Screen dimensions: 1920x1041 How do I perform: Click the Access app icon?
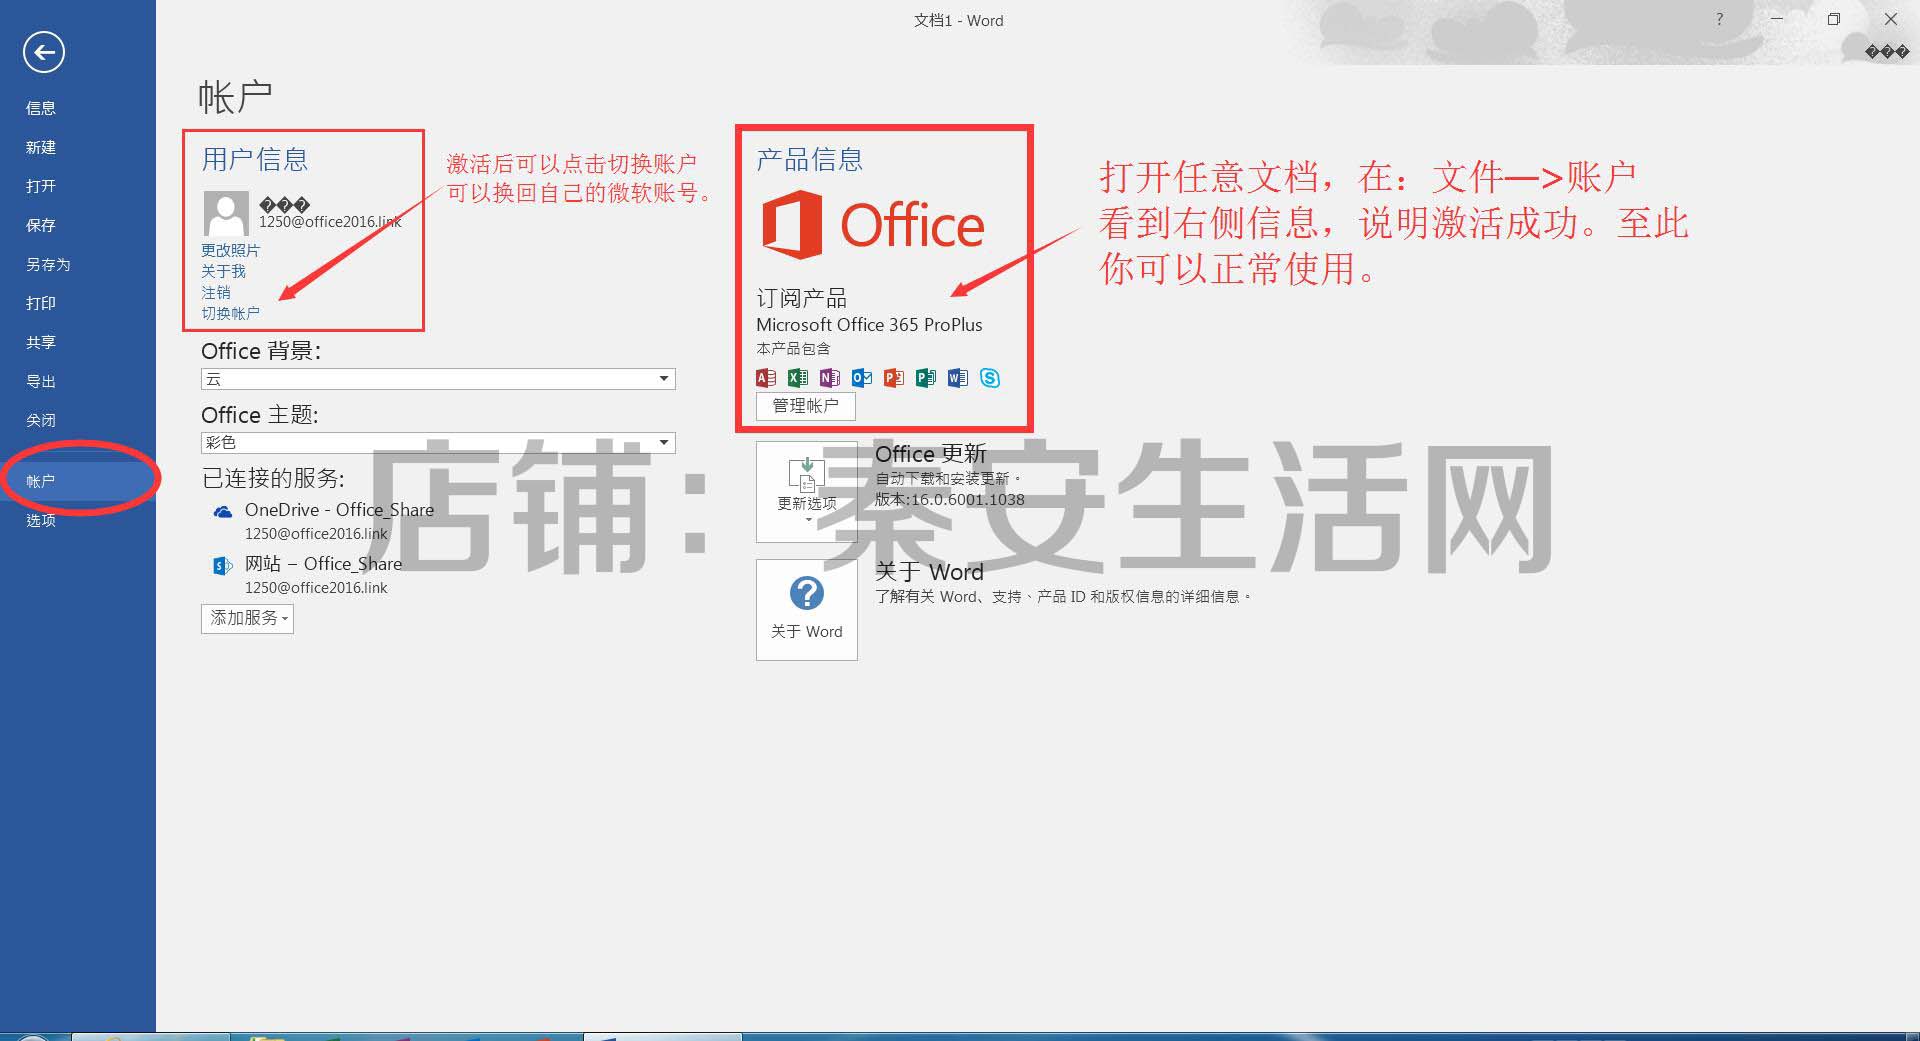[766, 378]
